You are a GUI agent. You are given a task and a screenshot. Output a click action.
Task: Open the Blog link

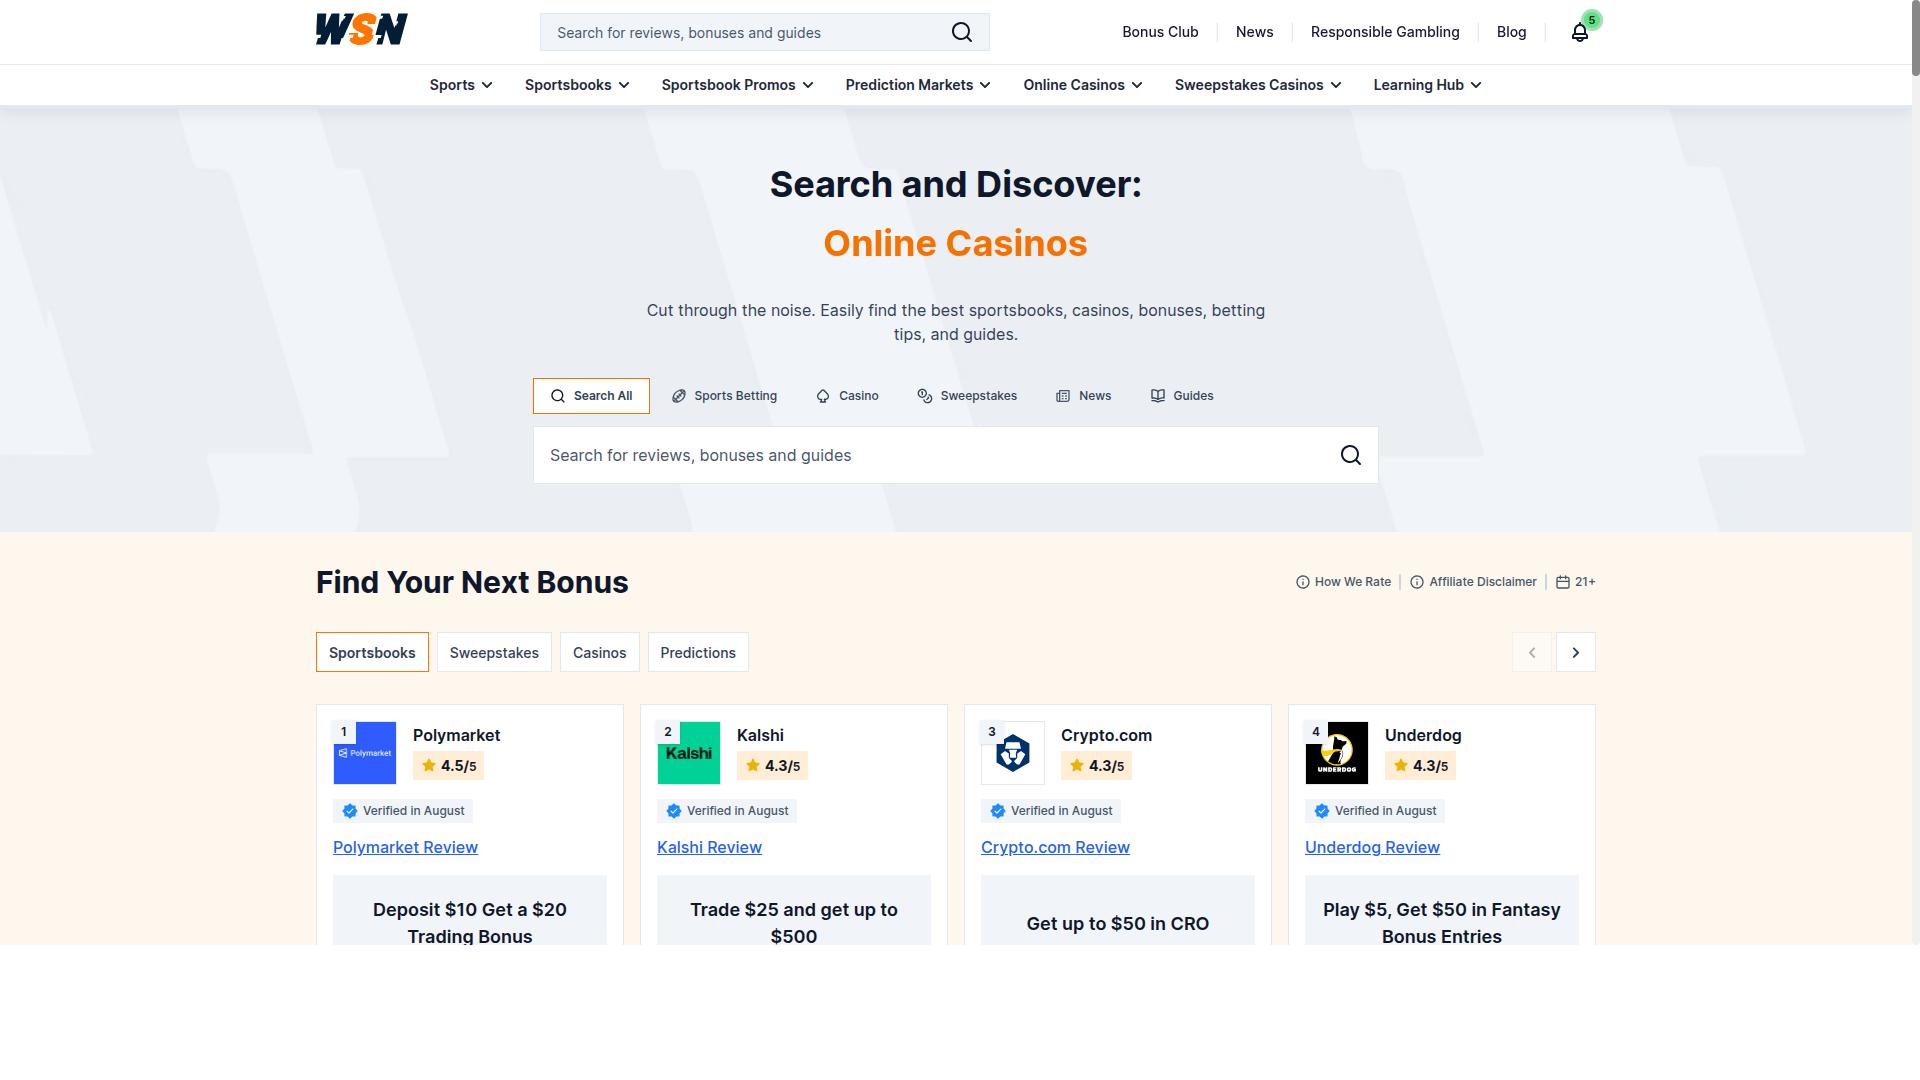(1511, 32)
